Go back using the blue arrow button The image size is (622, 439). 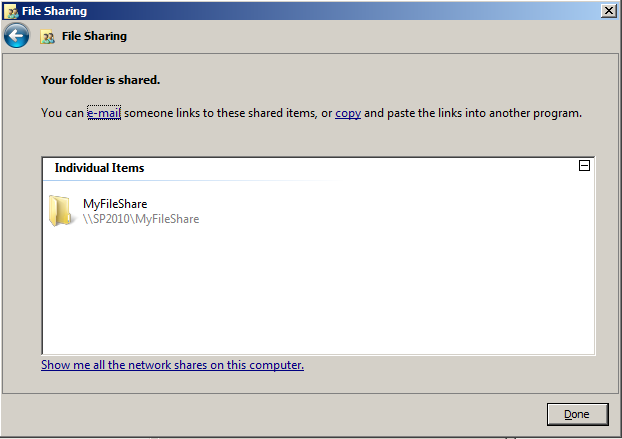click(x=16, y=36)
